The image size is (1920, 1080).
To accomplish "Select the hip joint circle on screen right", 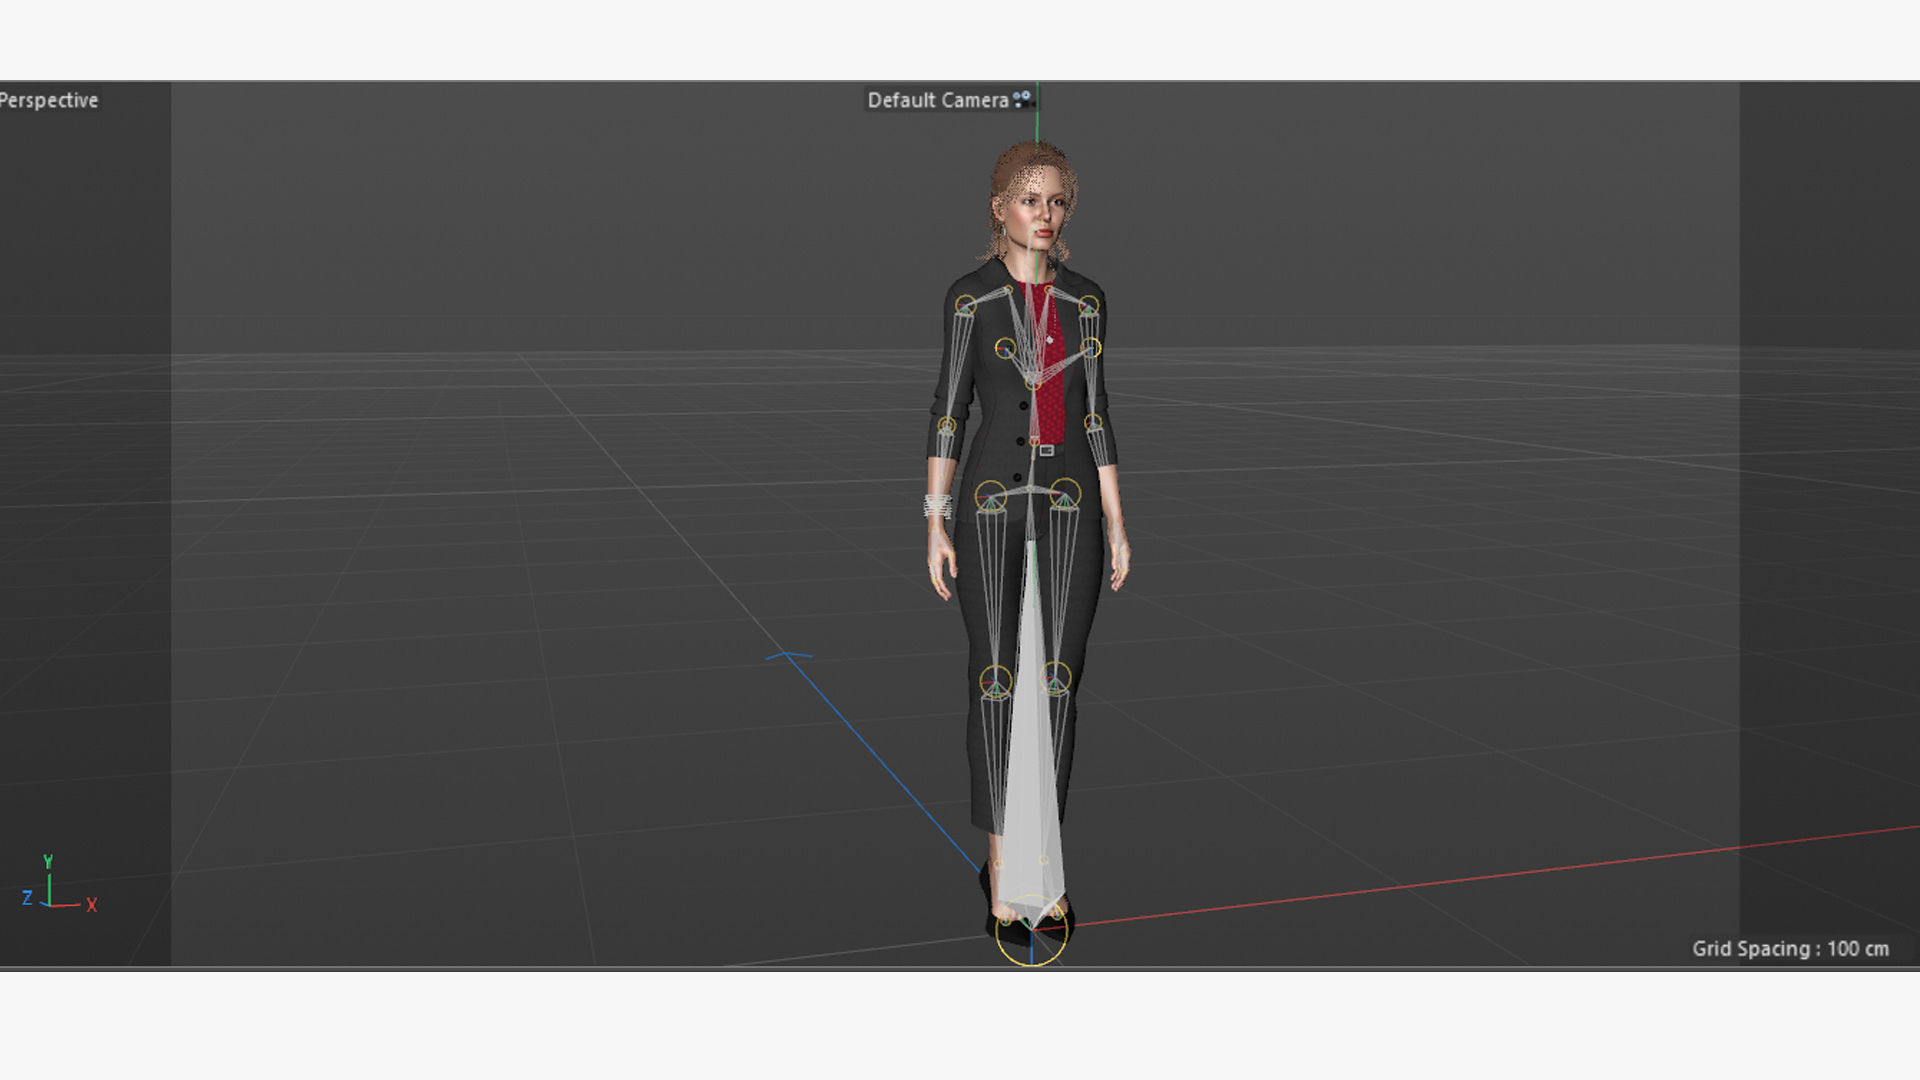I will point(1065,494).
